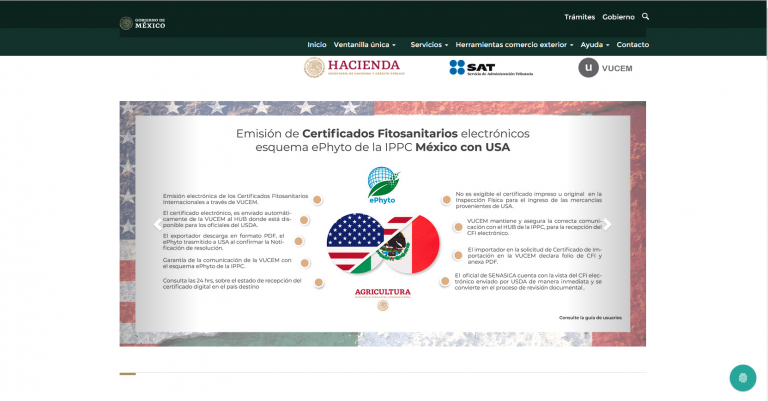Screen dimensions: 768x401
Task: Expand the Ventanilla única dropdown
Action: 364,45
